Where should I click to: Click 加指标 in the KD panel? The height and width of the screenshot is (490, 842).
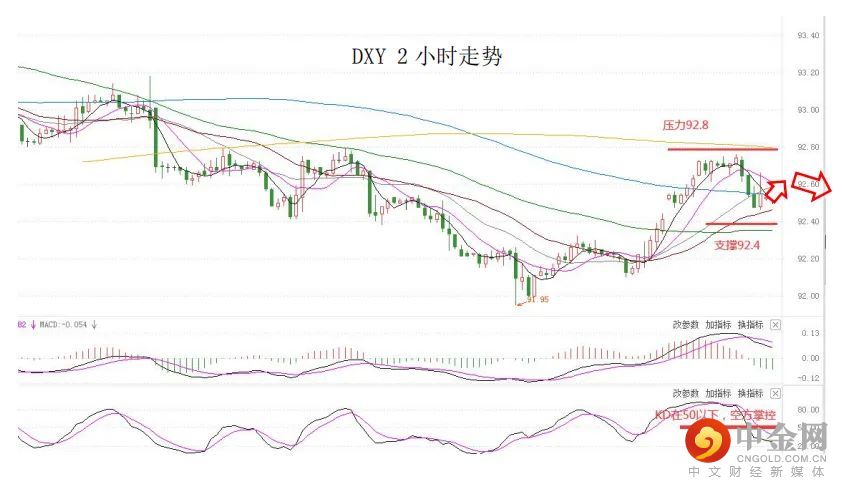tap(718, 394)
